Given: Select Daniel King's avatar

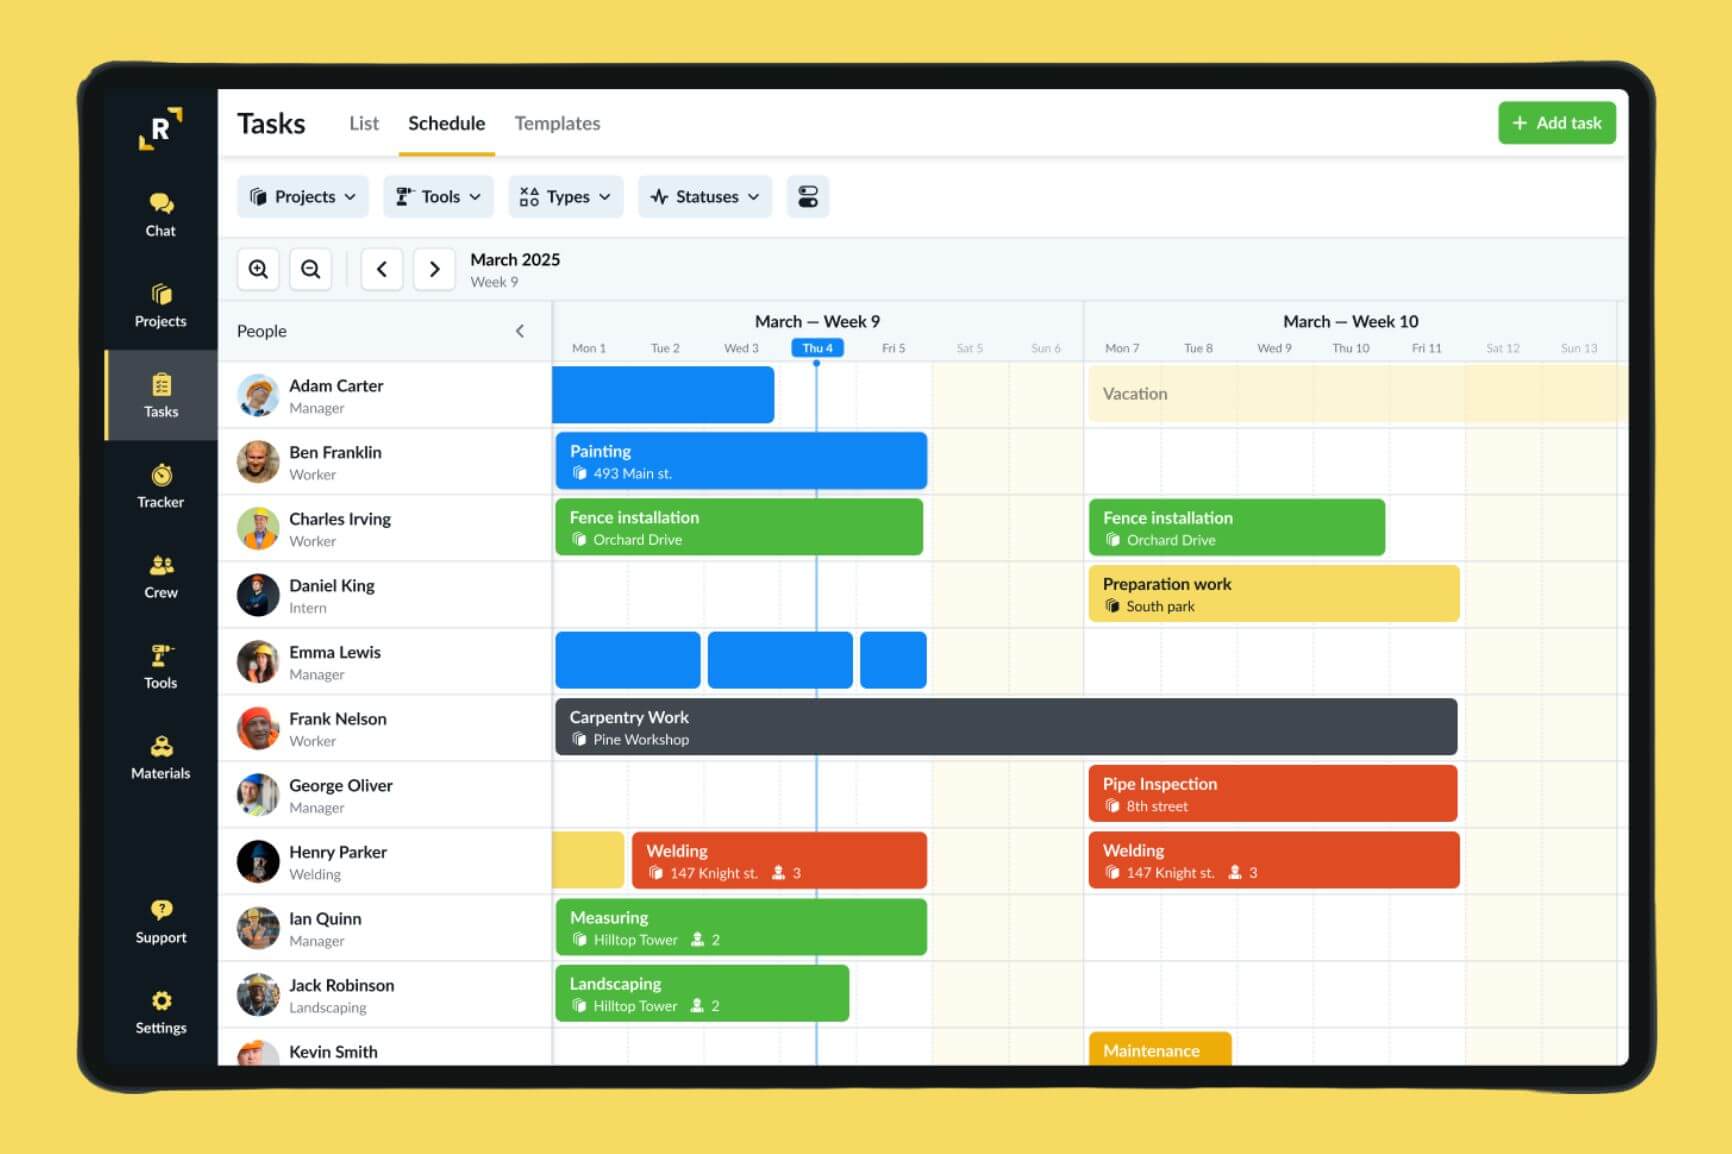Looking at the screenshot, I should click(258, 595).
